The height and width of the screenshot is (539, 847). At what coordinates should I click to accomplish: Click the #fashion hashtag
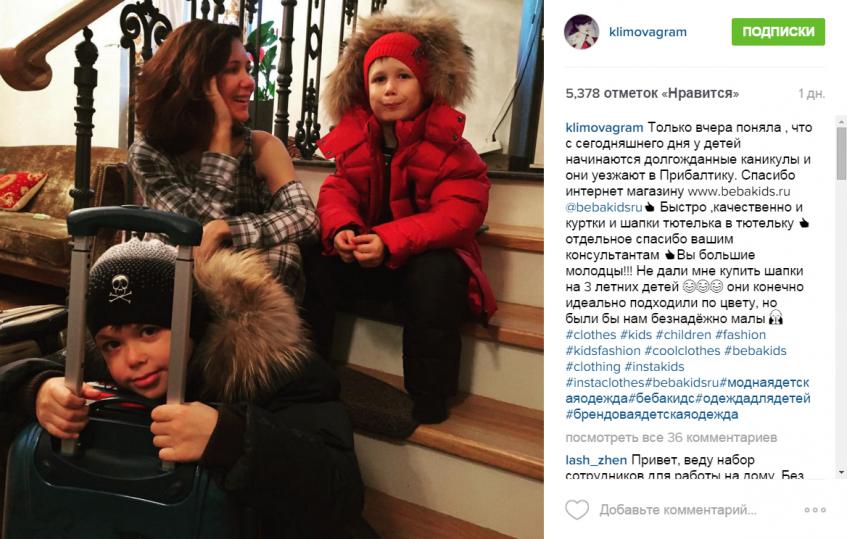[741, 335]
